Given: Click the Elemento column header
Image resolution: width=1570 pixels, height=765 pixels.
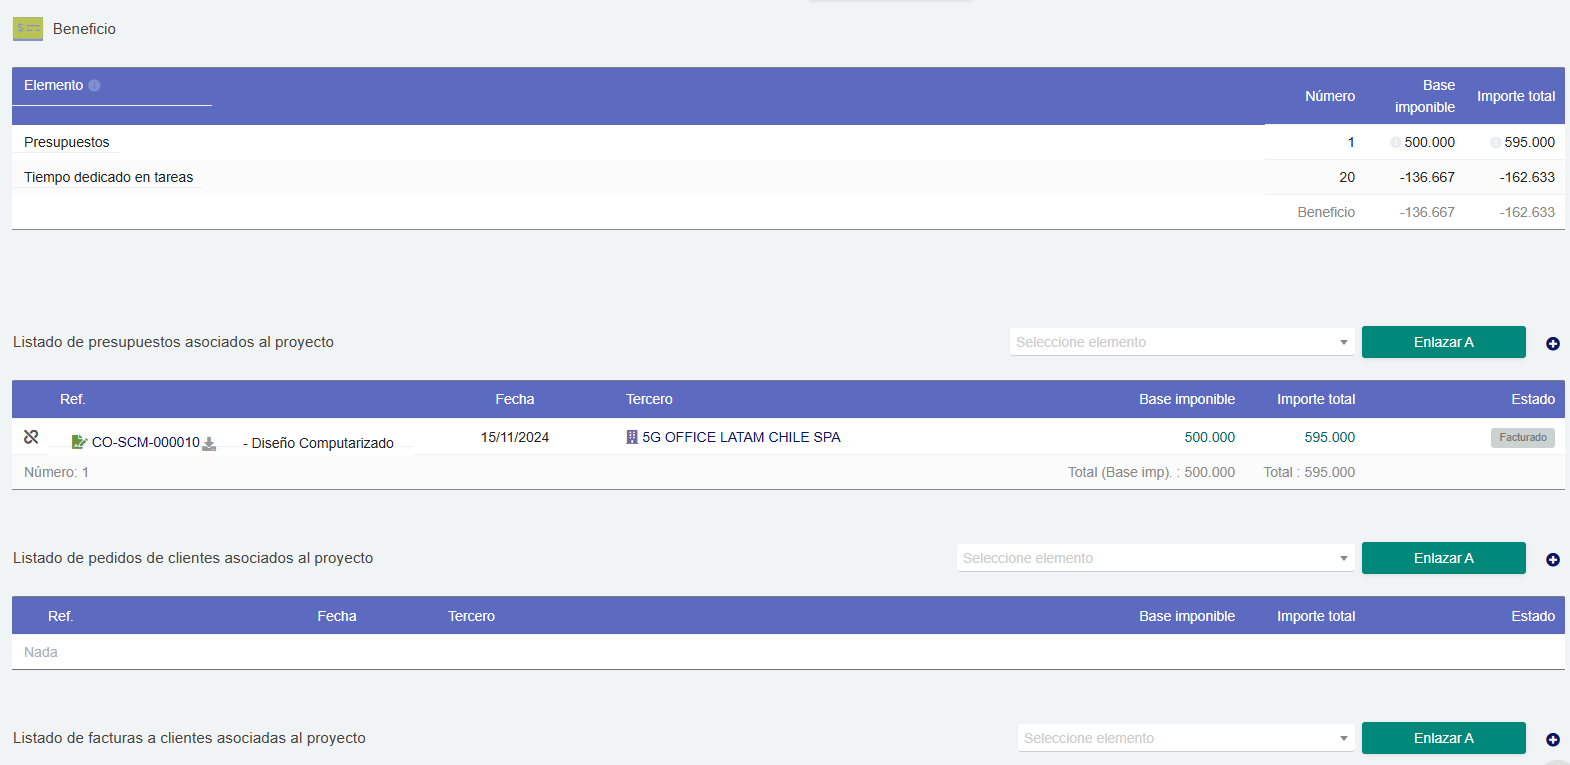Looking at the screenshot, I should click(54, 85).
